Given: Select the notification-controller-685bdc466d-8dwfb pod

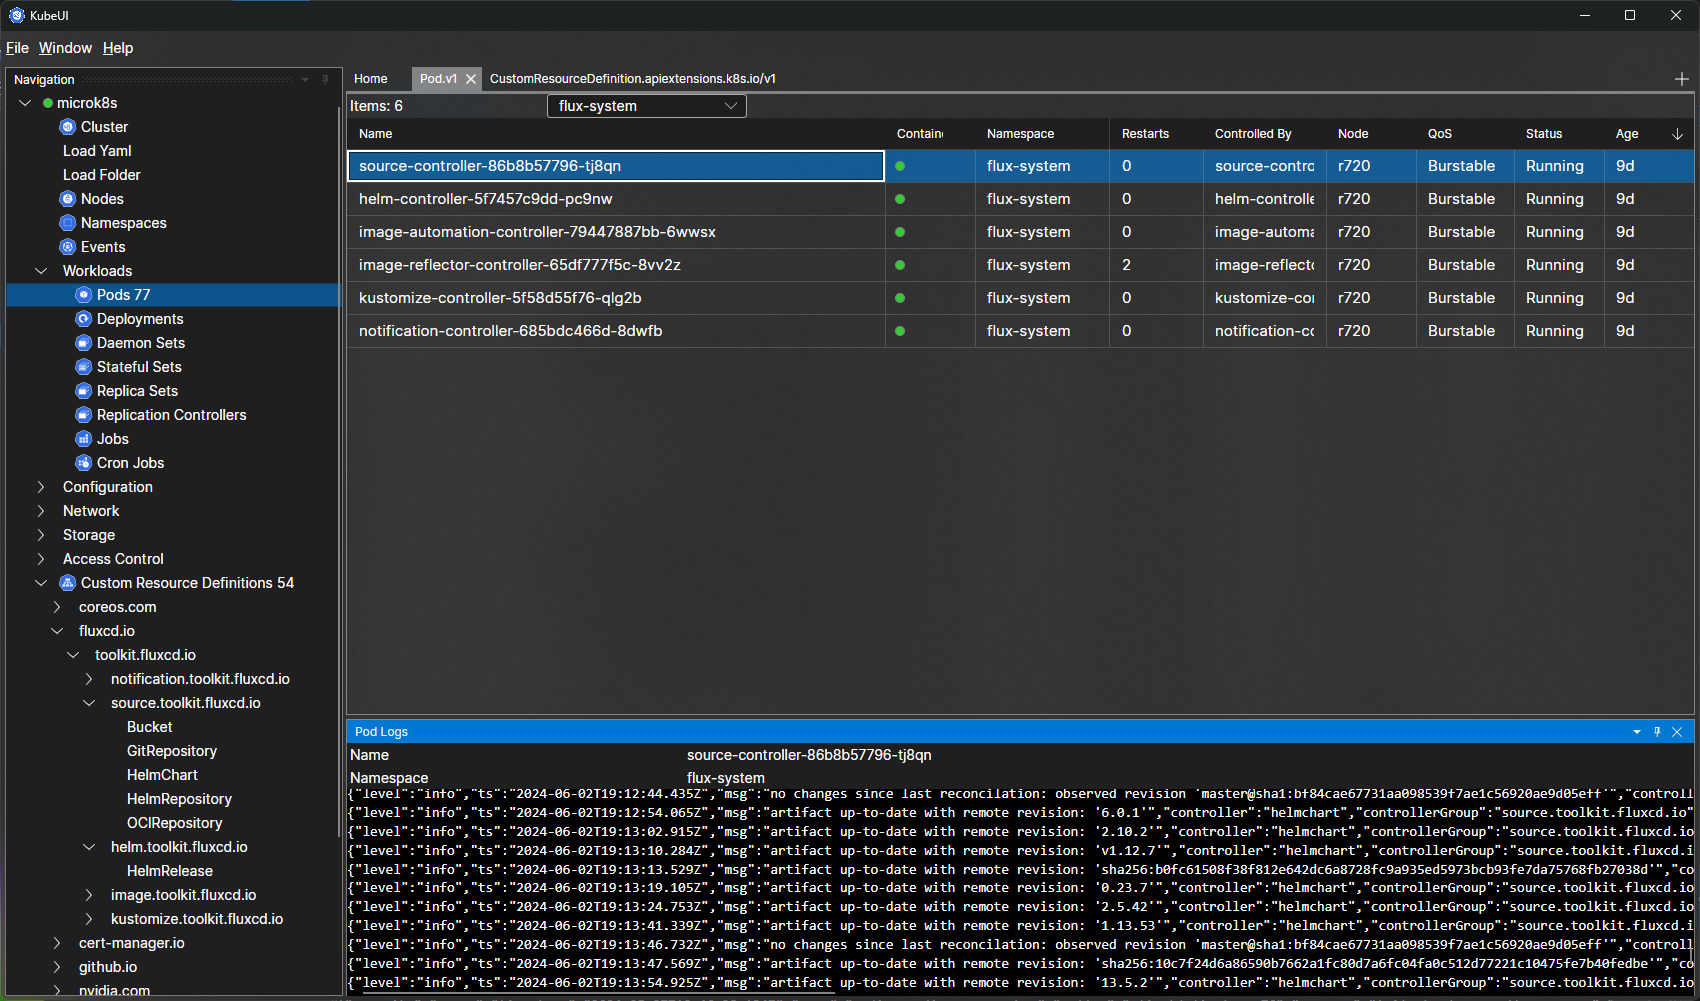Looking at the screenshot, I should click(1020, 331).
